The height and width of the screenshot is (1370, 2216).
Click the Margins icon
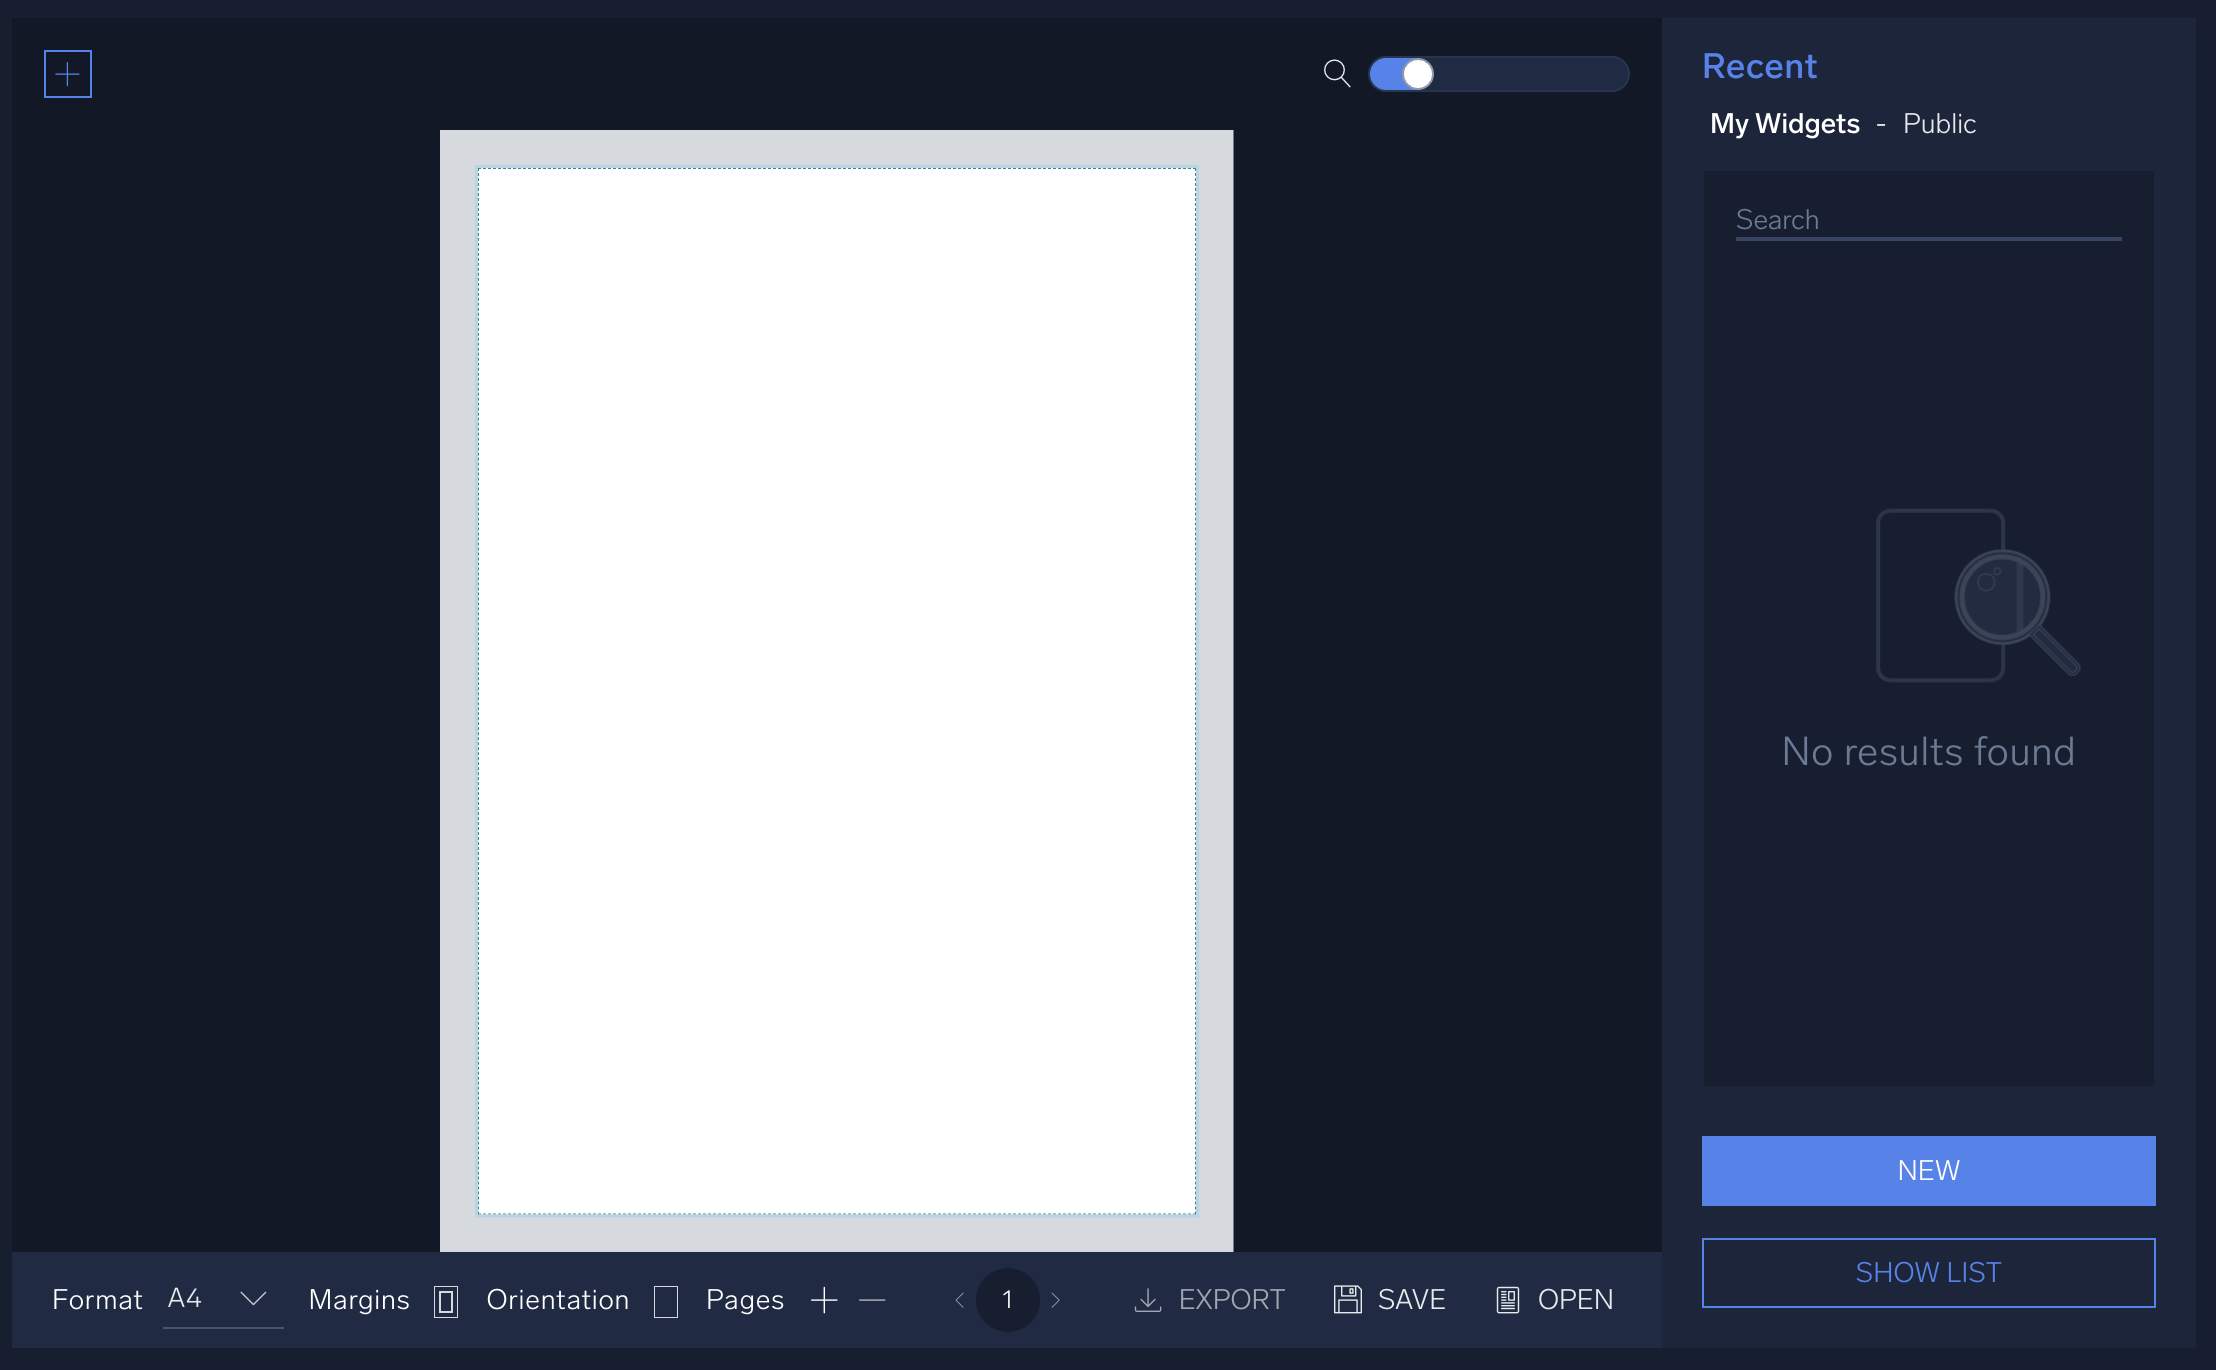pos(445,1300)
